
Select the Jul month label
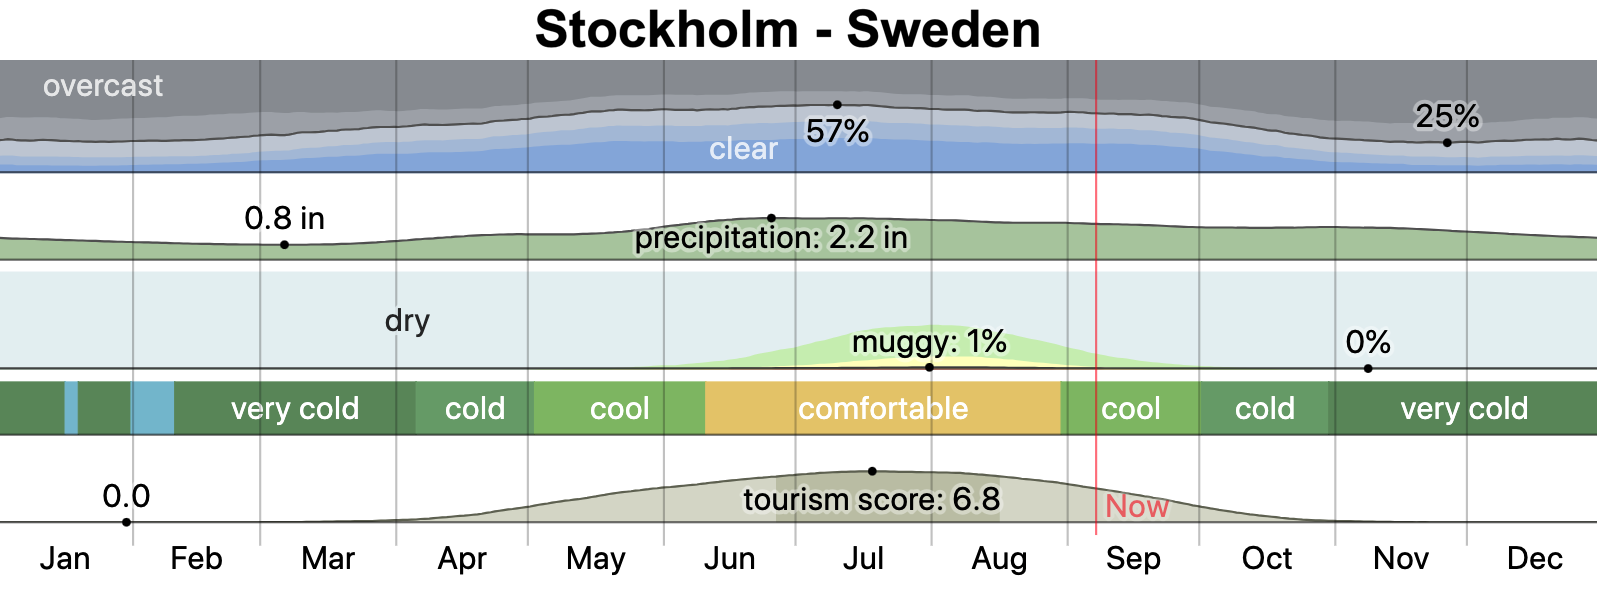point(863,558)
